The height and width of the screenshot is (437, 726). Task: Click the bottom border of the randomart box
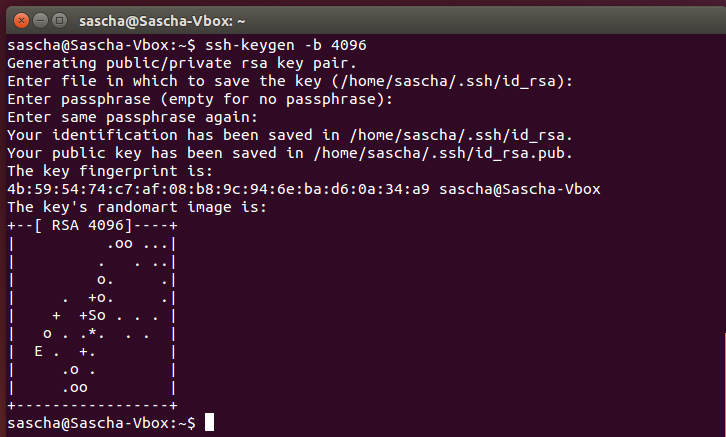(92, 406)
